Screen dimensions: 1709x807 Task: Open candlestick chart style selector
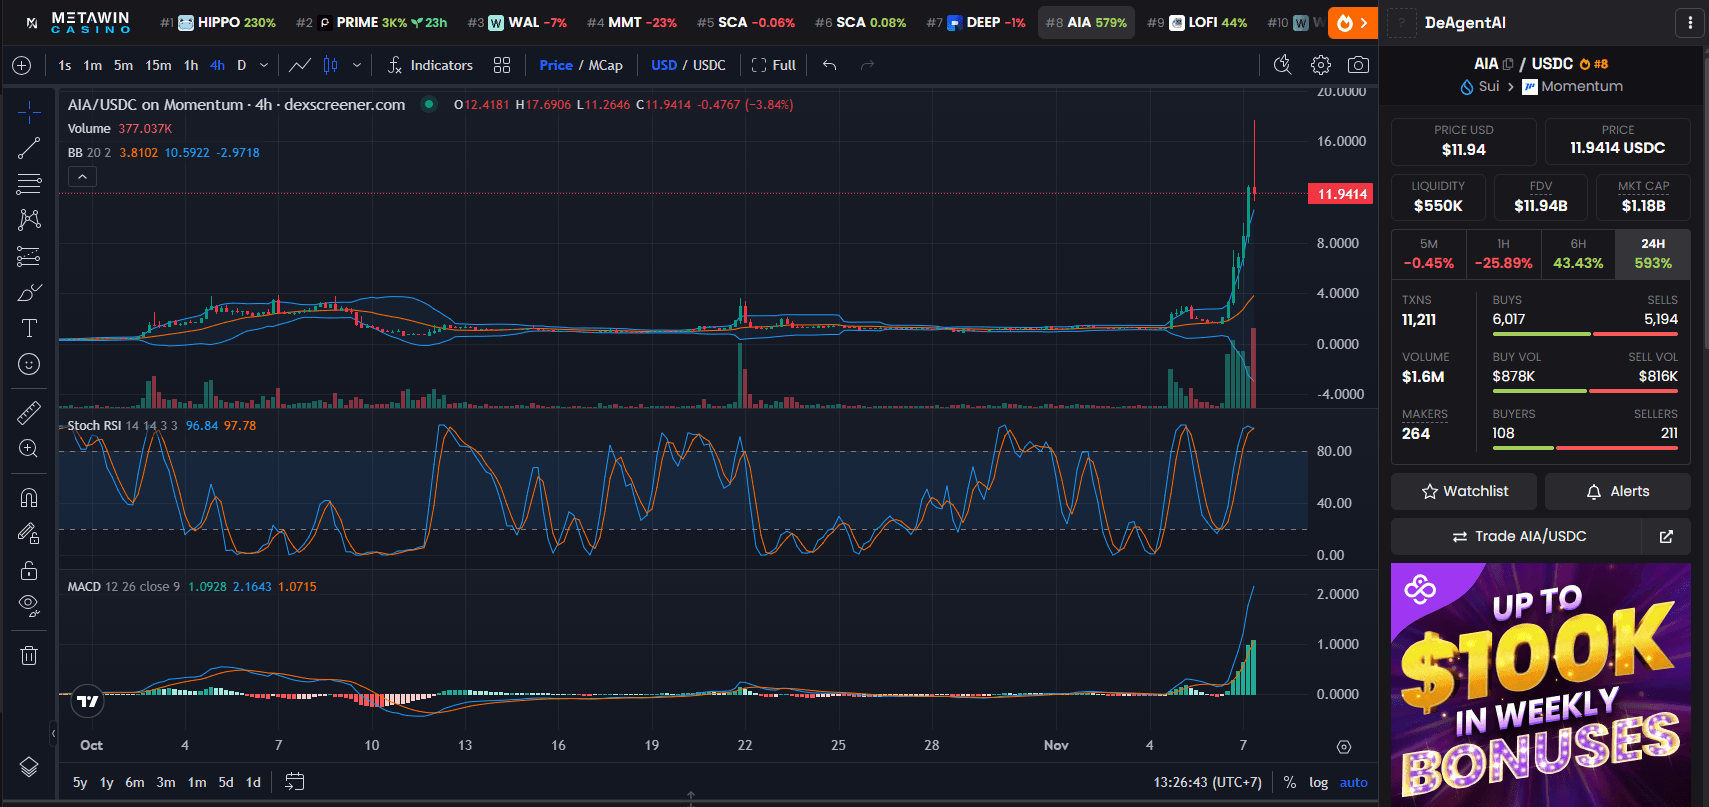click(331, 65)
